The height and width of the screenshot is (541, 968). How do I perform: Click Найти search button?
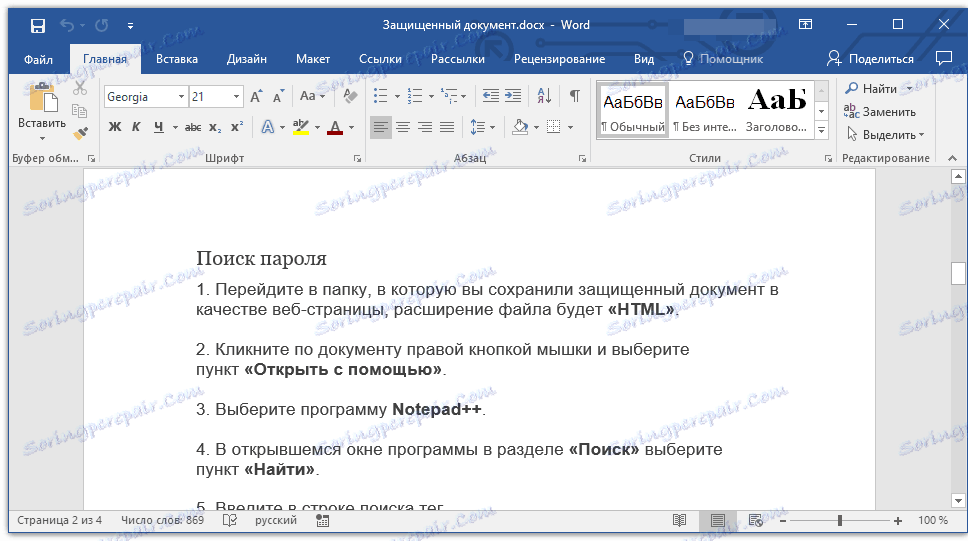pyautogui.click(x=871, y=89)
